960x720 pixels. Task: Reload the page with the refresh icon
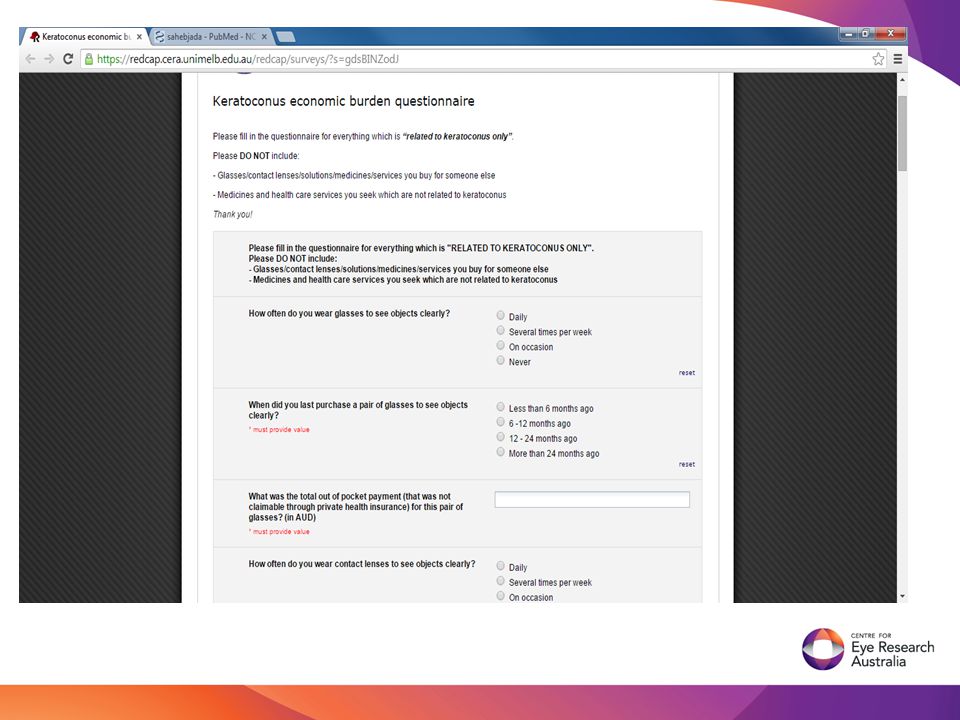pyautogui.click(x=68, y=59)
